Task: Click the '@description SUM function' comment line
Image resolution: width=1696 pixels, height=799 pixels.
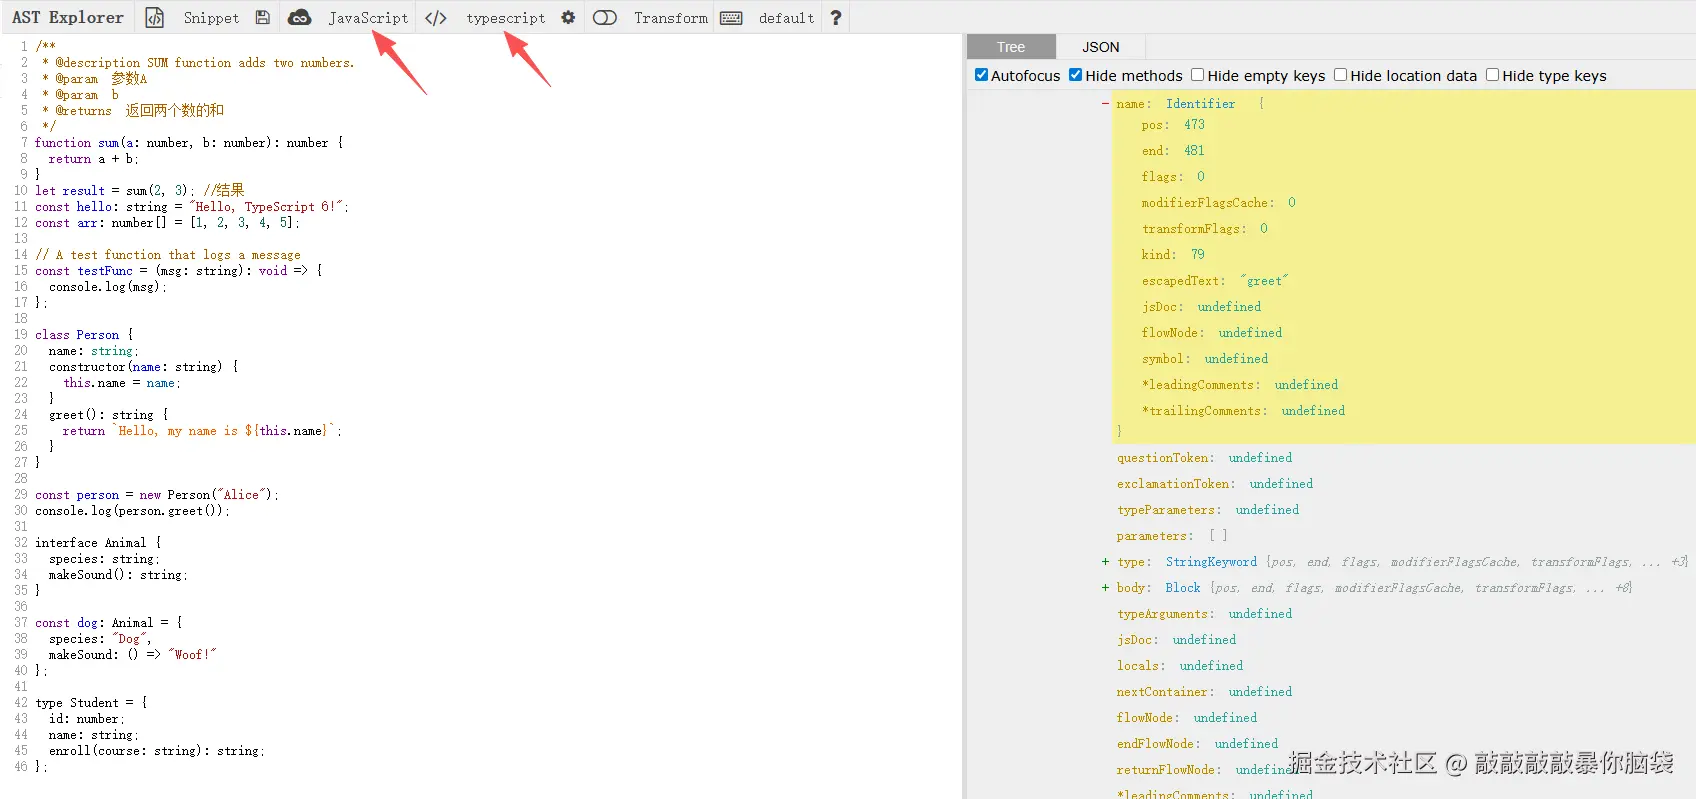Action: point(198,63)
